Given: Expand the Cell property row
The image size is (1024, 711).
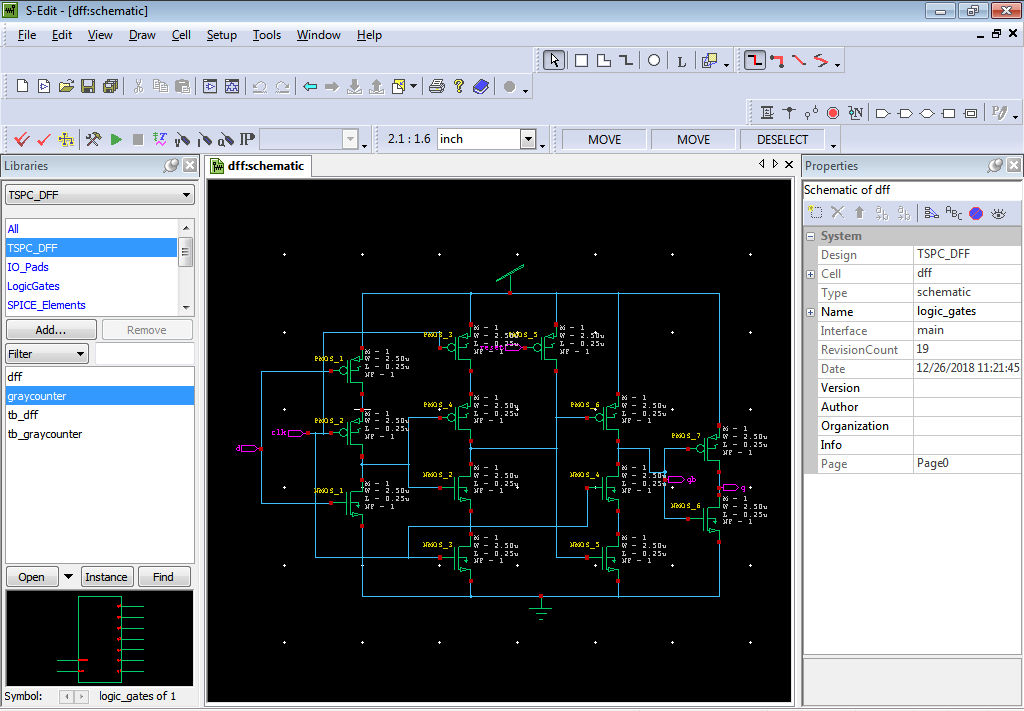Looking at the screenshot, I should click(x=810, y=274).
